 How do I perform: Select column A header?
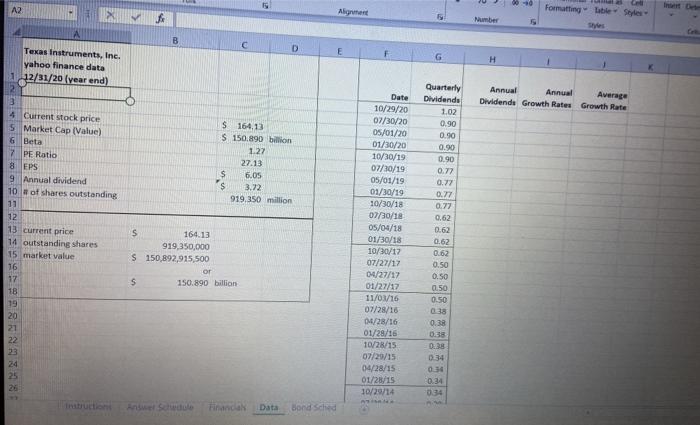[76, 34]
